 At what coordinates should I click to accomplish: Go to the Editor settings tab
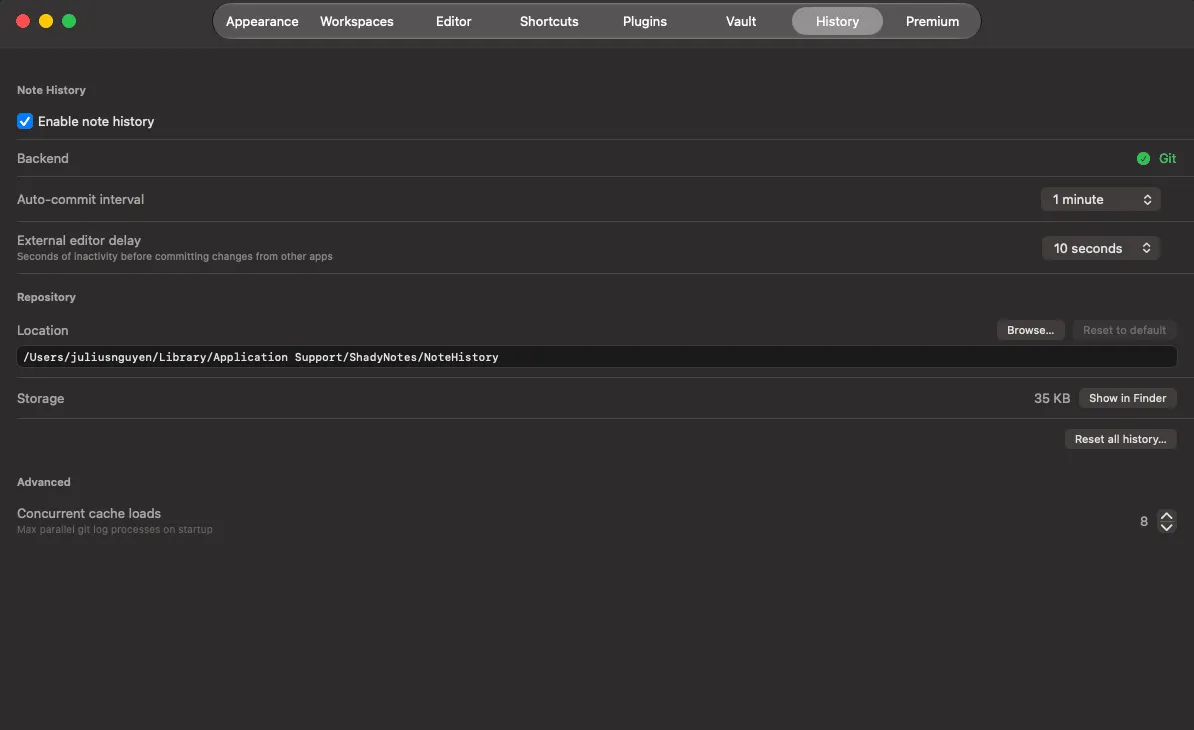(x=453, y=21)
